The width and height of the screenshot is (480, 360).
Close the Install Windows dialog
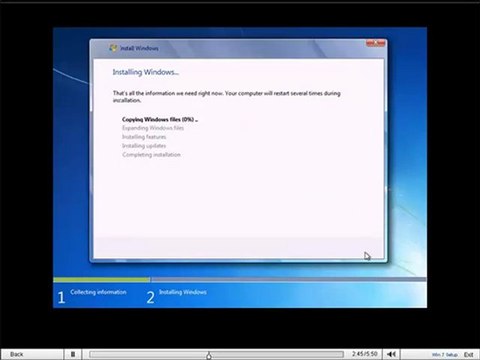click(x=375, y=43)
